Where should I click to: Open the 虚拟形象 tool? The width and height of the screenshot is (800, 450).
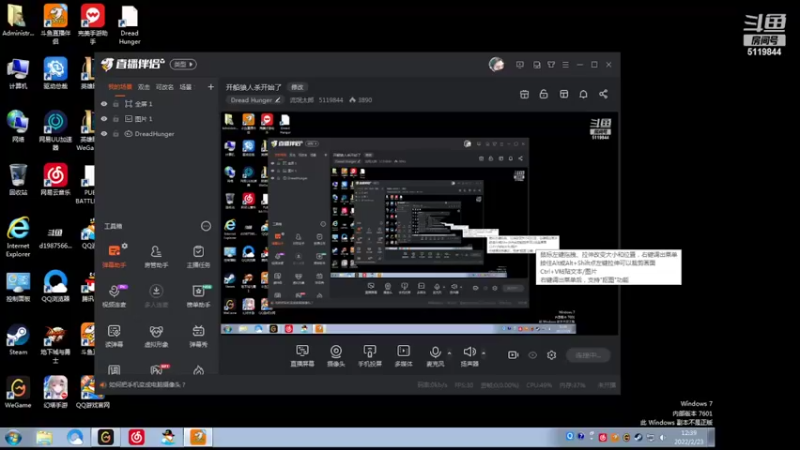point(156,336)
